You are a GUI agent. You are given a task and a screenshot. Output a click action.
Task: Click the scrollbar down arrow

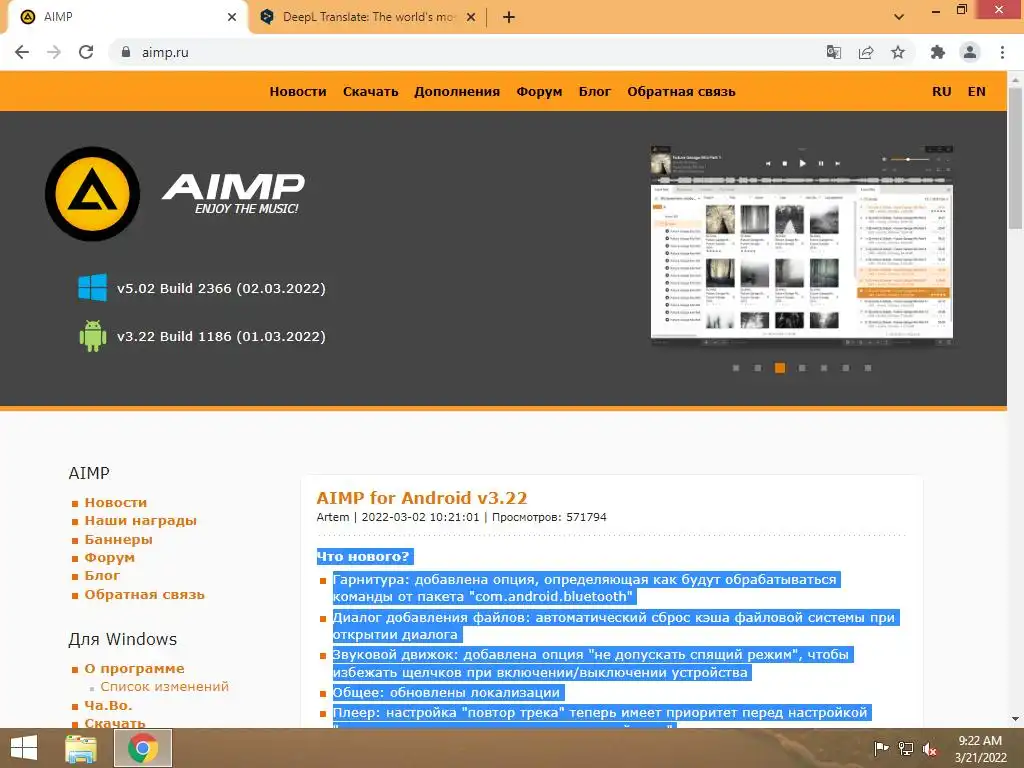(x=1015, y=720)
